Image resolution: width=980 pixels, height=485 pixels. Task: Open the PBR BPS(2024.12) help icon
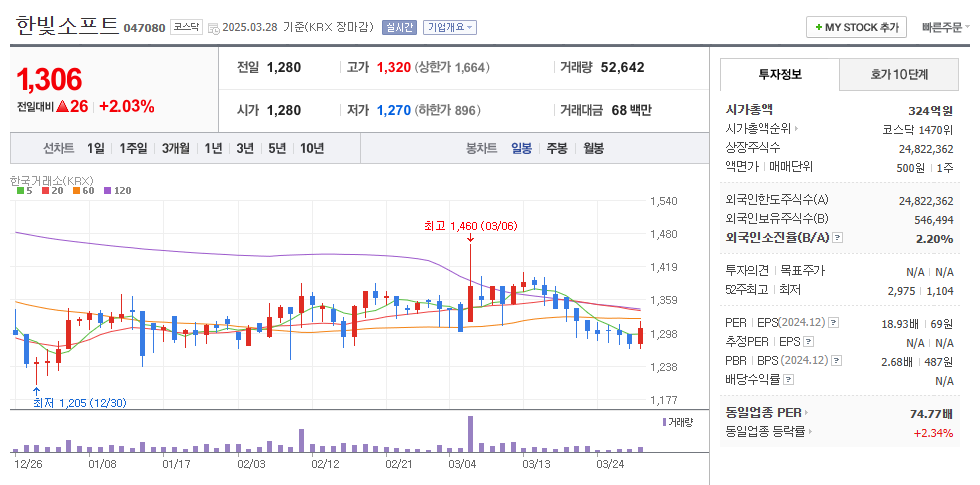(836, 361)
